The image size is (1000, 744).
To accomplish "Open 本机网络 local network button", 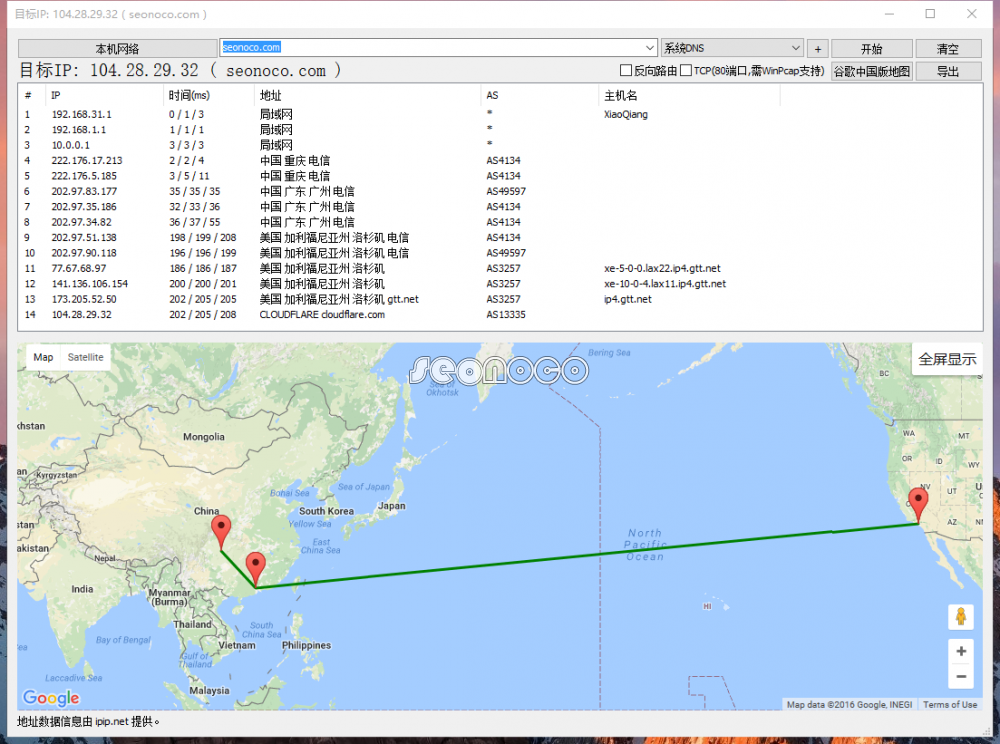I will pos(118,49).
